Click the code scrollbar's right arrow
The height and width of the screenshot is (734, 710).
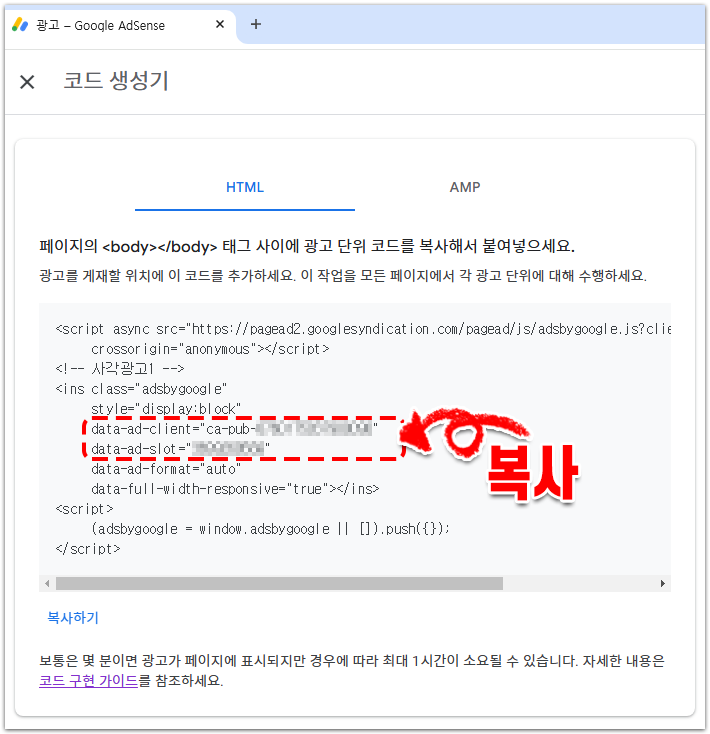662,583
